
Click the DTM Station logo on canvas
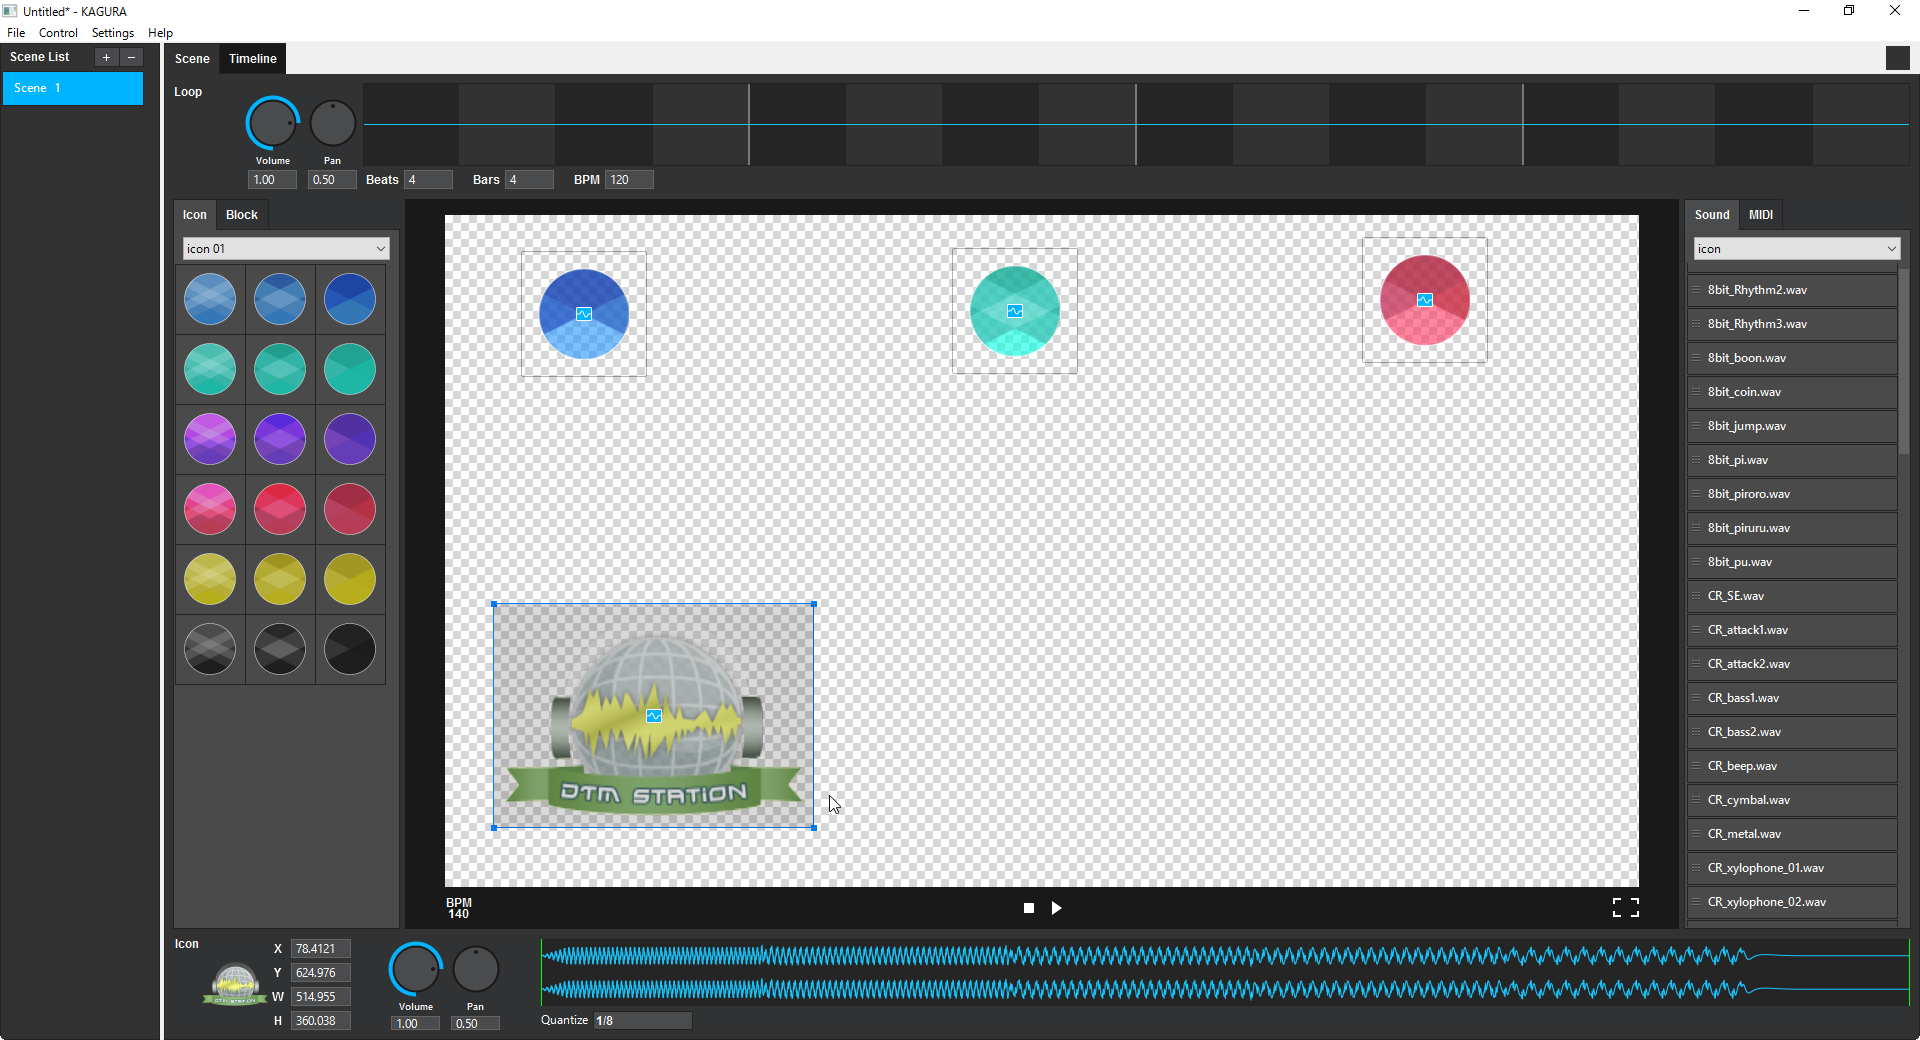(654, 716)
